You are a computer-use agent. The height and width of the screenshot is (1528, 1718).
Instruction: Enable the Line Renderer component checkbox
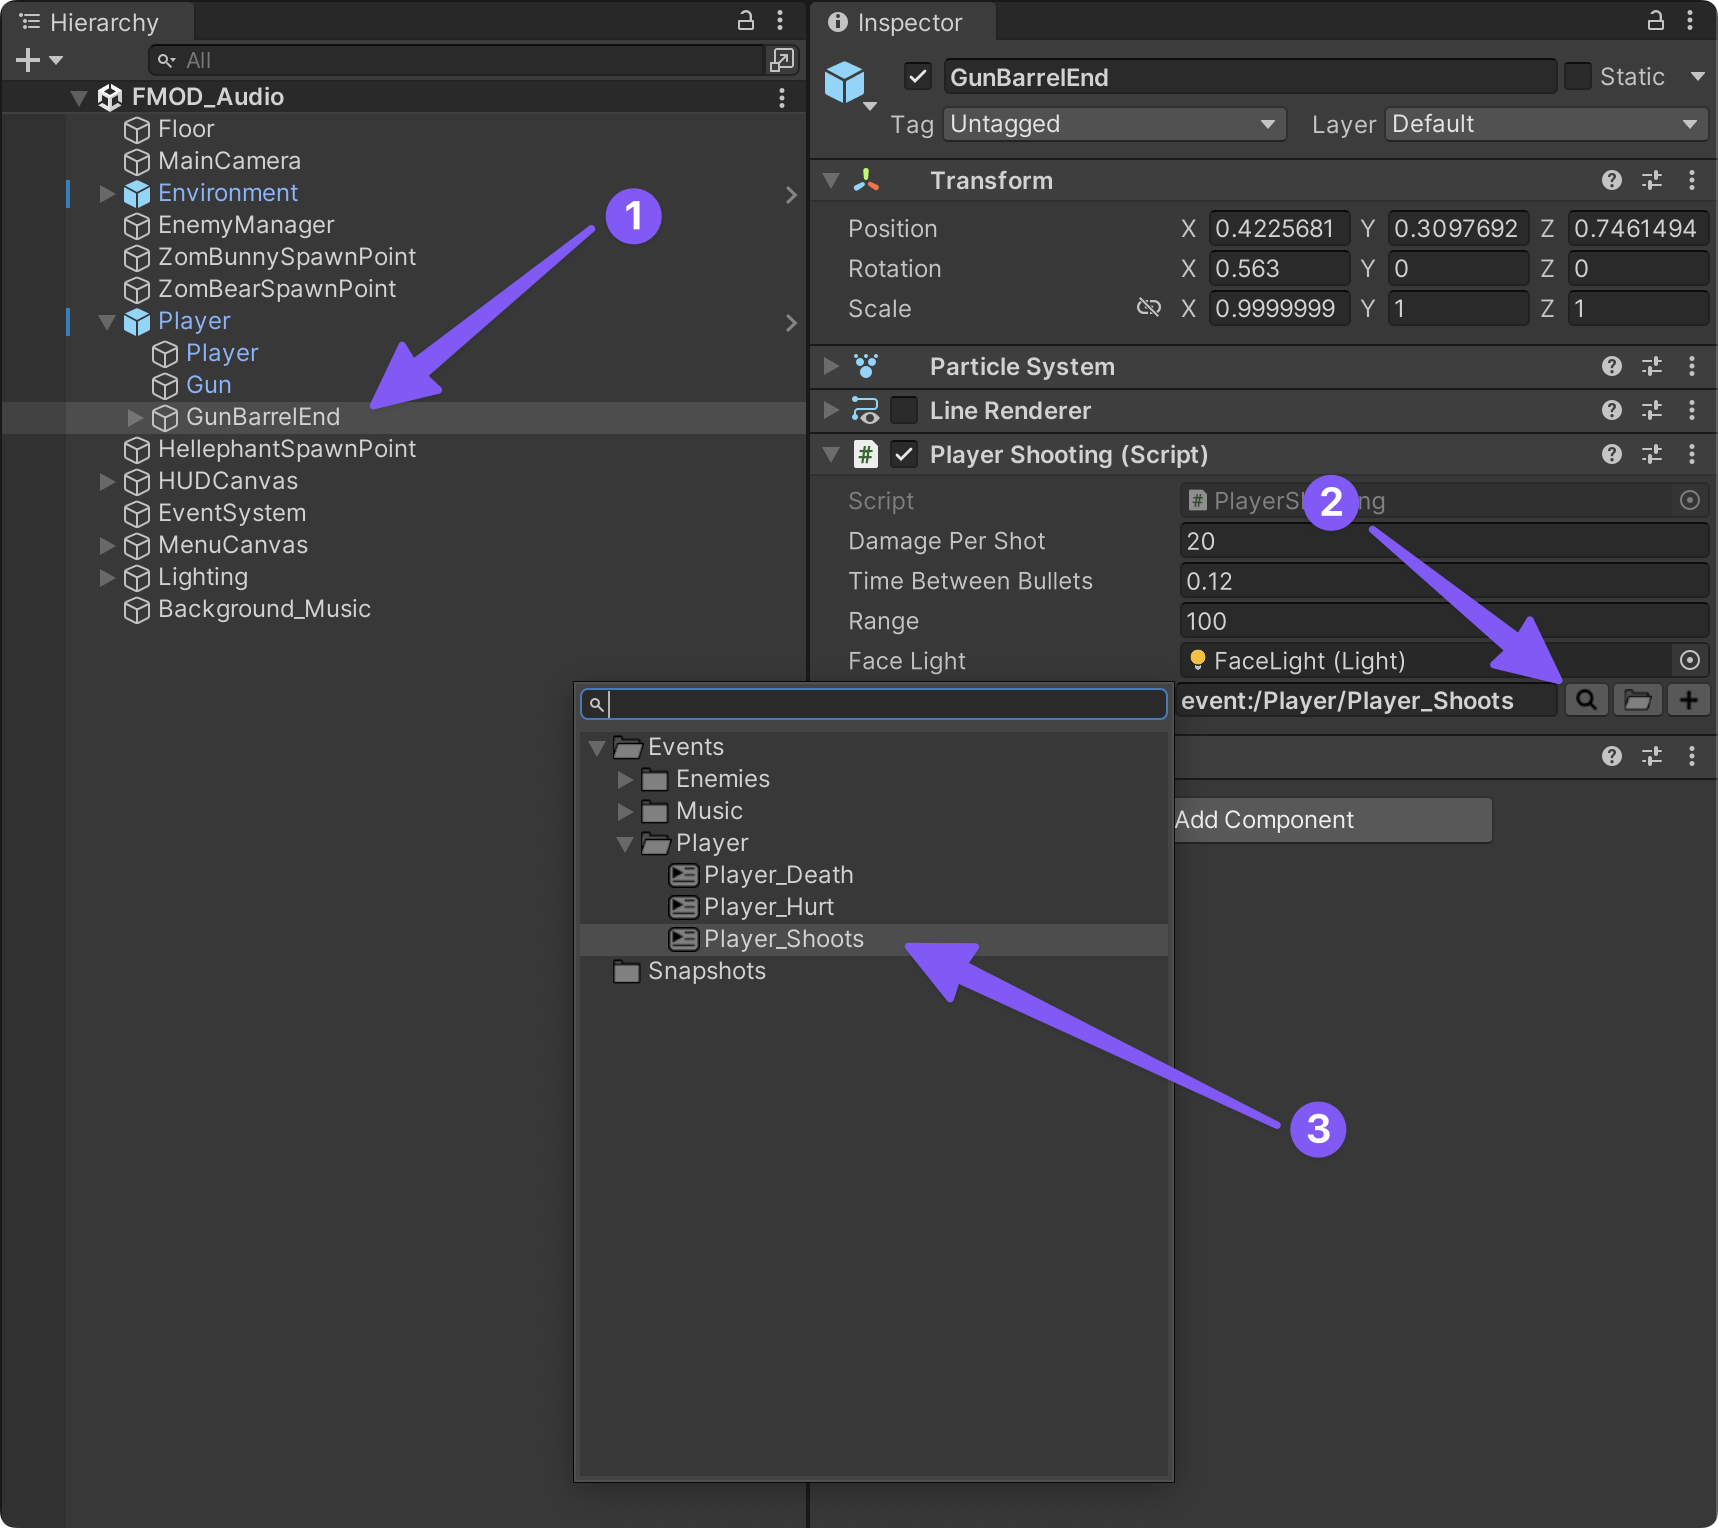(x=904, y=410)
